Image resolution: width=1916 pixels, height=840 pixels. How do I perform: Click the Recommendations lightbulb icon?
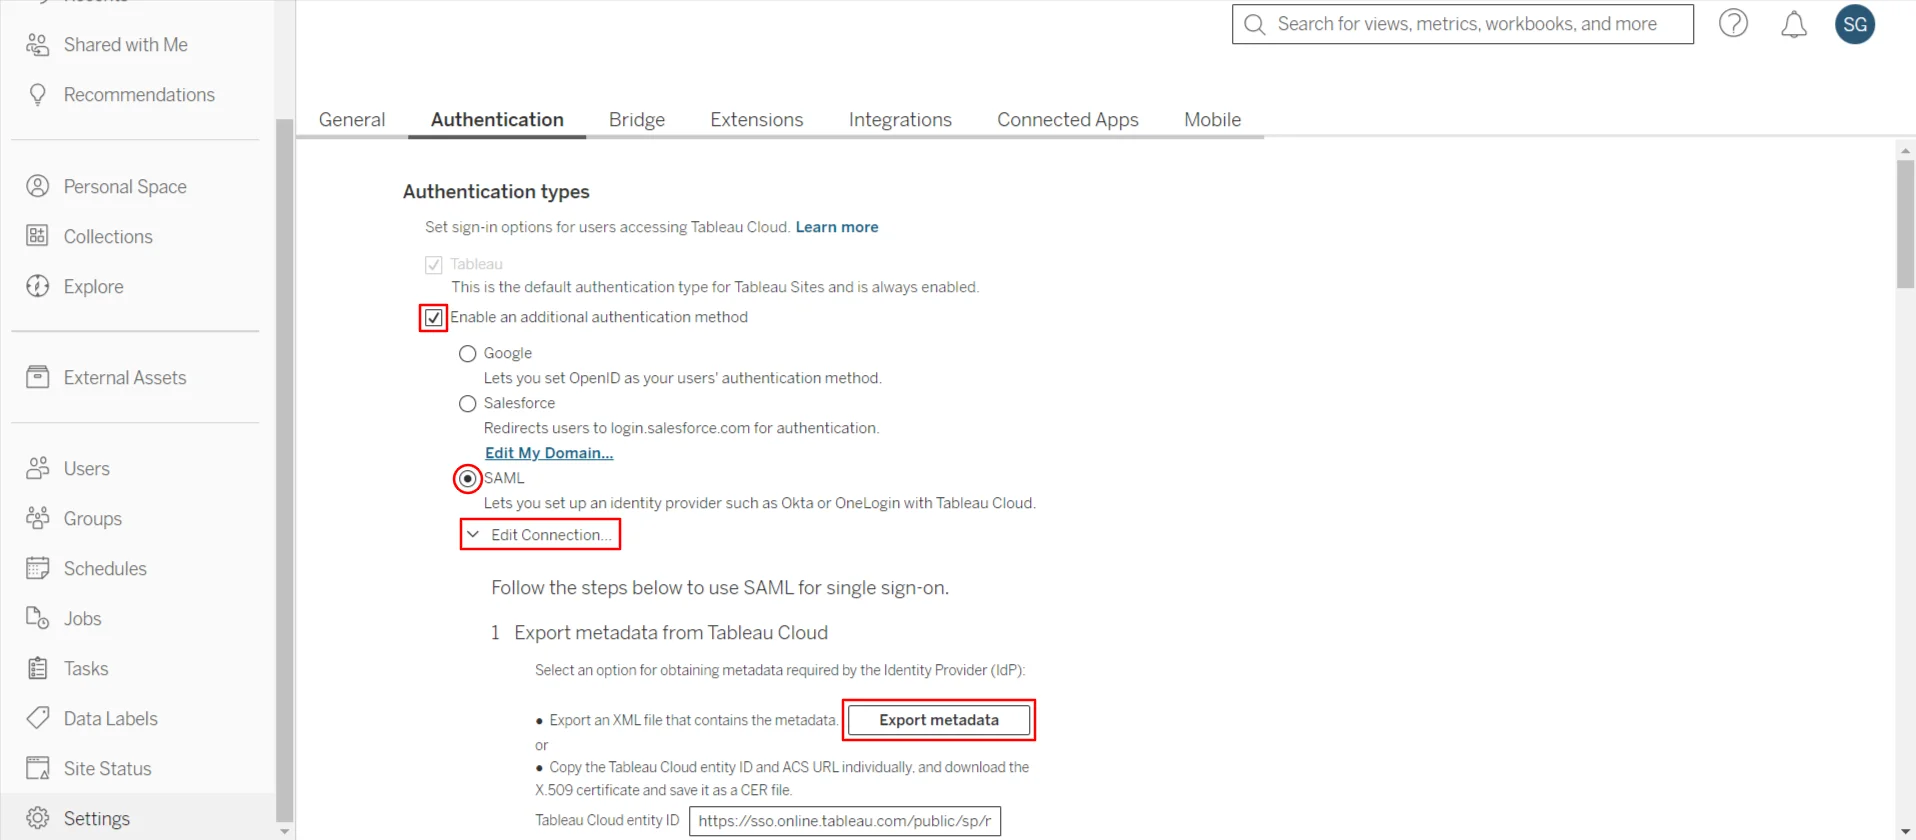[x=37, y=94]
